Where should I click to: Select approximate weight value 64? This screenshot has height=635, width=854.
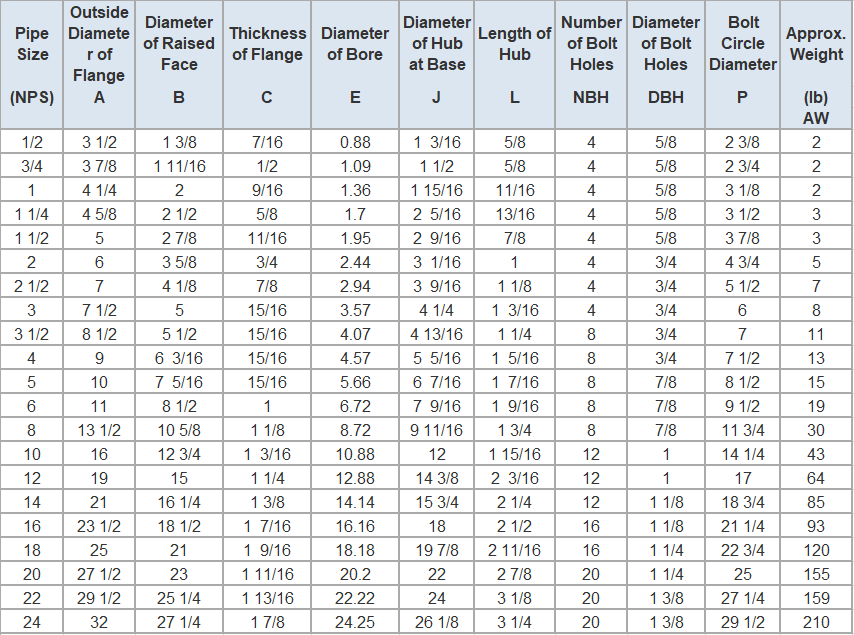816,478
